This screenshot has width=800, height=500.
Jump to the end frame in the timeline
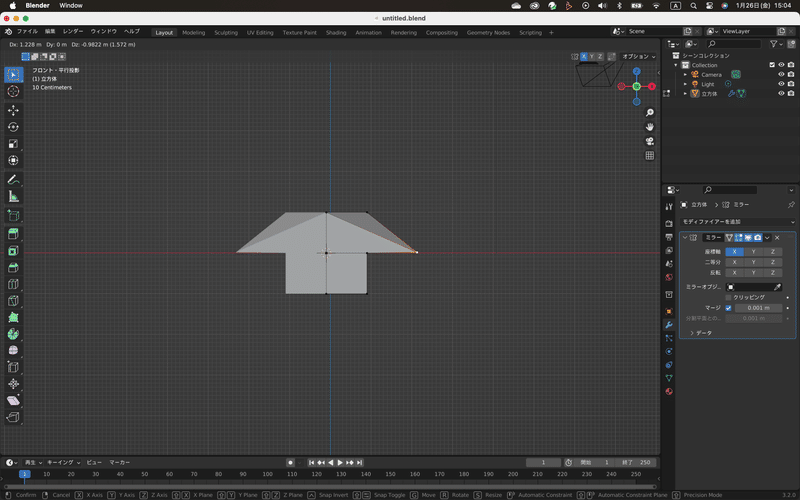coord(359,463)
